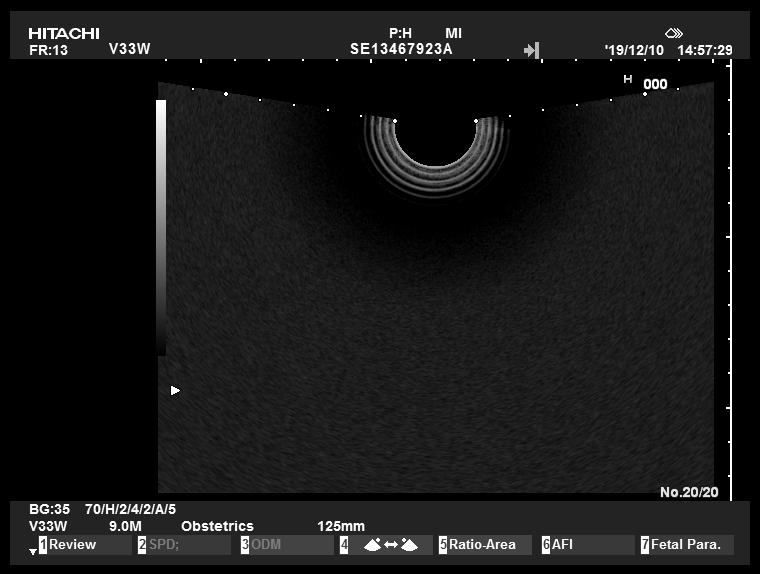
Task: Open the Ratio-Area measurement menu
Action: pyautogui.click(x=483, y=545)
